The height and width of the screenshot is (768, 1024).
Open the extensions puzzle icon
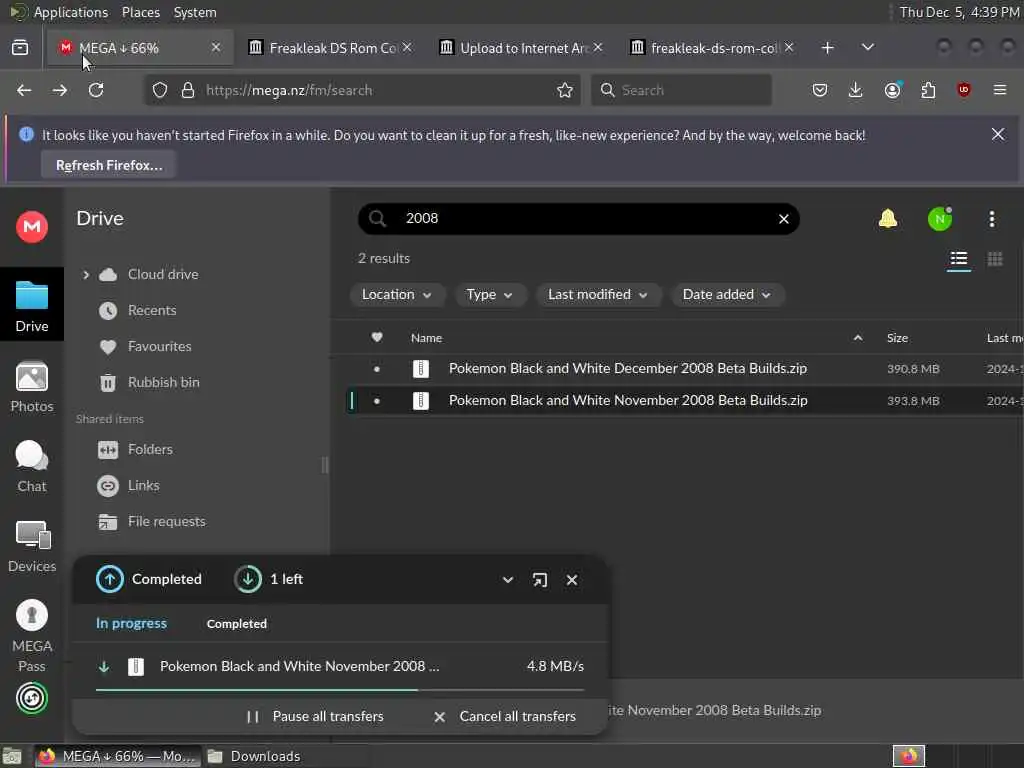(928, 90)
